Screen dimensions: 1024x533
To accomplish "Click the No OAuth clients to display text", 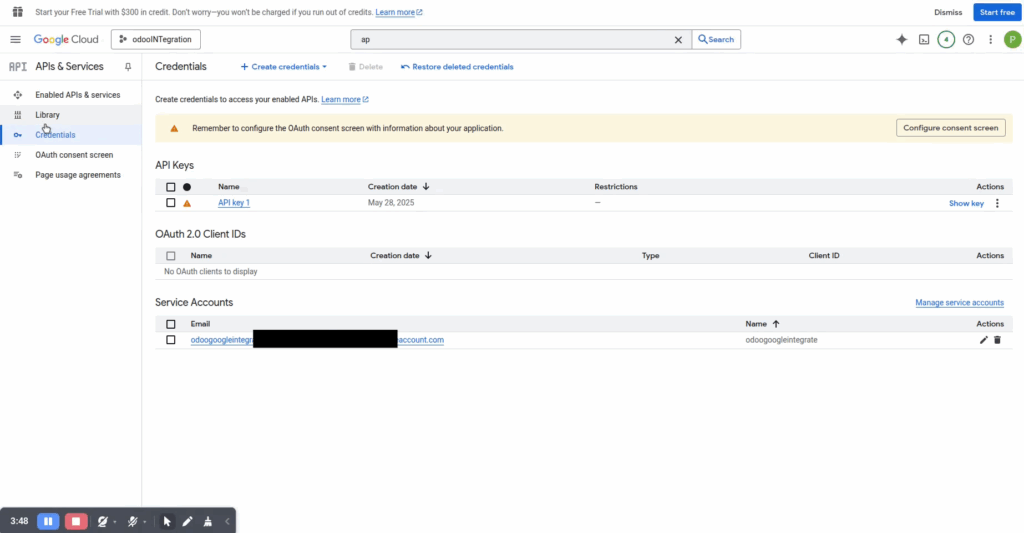I will coord(210,271).
